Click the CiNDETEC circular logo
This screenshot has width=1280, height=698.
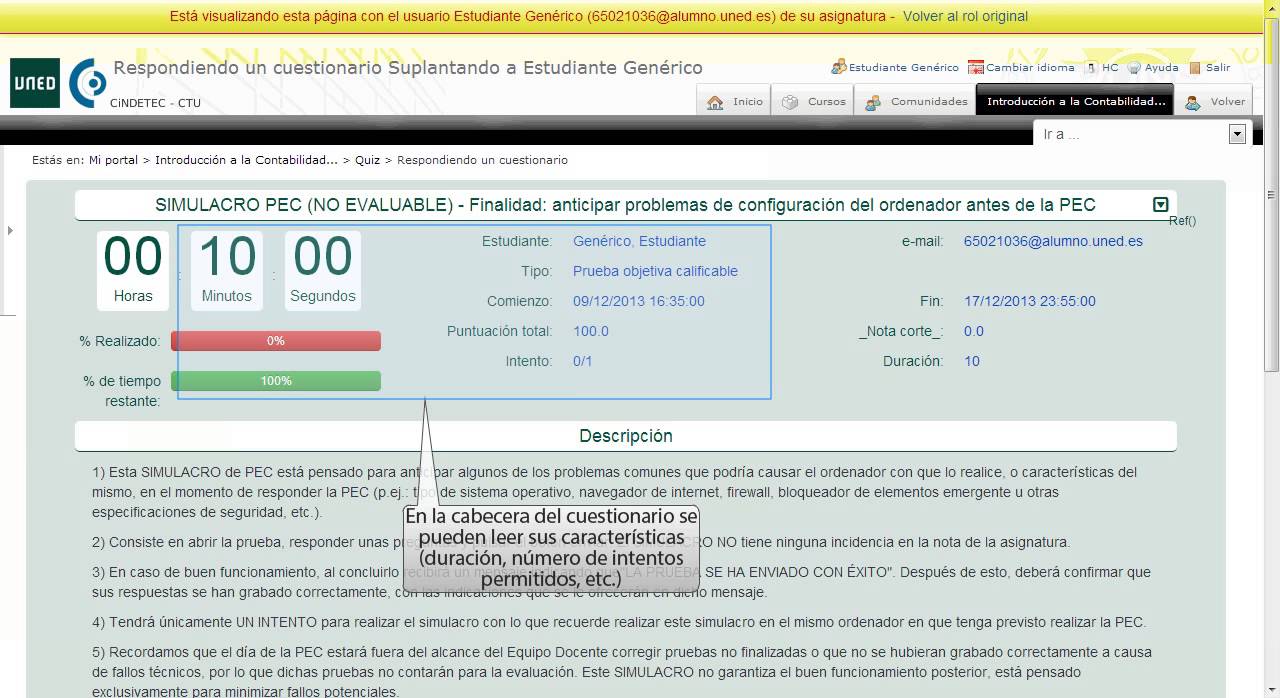coord(88,83)
